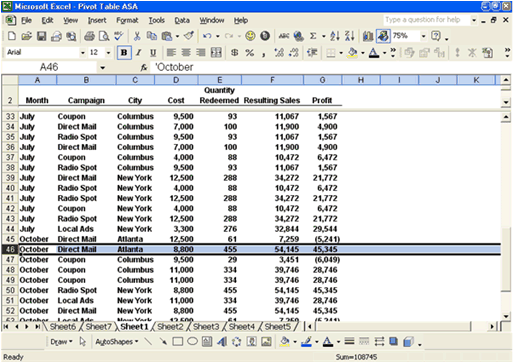The width and height of the screenshot is (515, 364).
Task: Open the Draw menu dropdown
Action: coord(61,342)
